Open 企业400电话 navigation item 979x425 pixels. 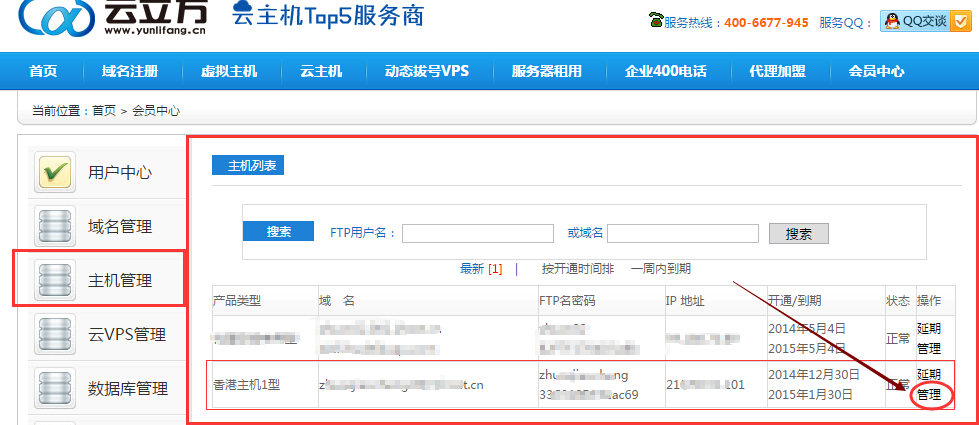coord(666,71)
